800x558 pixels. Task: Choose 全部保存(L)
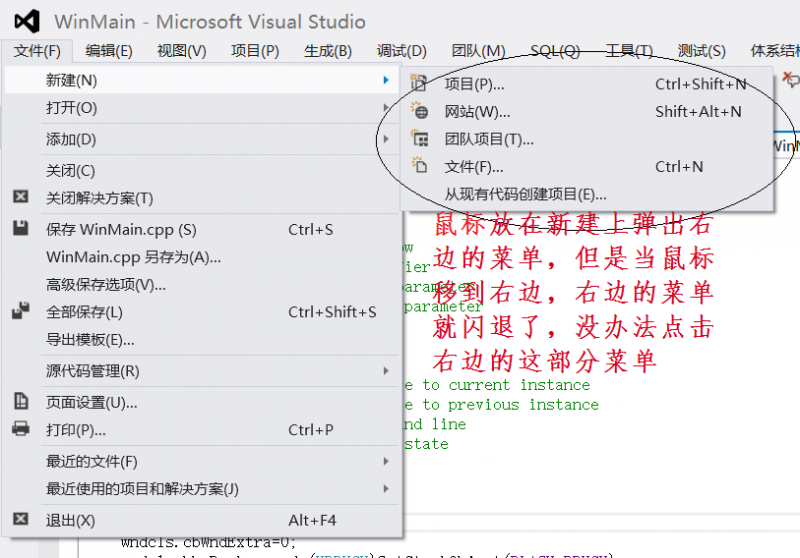(201, 312)
